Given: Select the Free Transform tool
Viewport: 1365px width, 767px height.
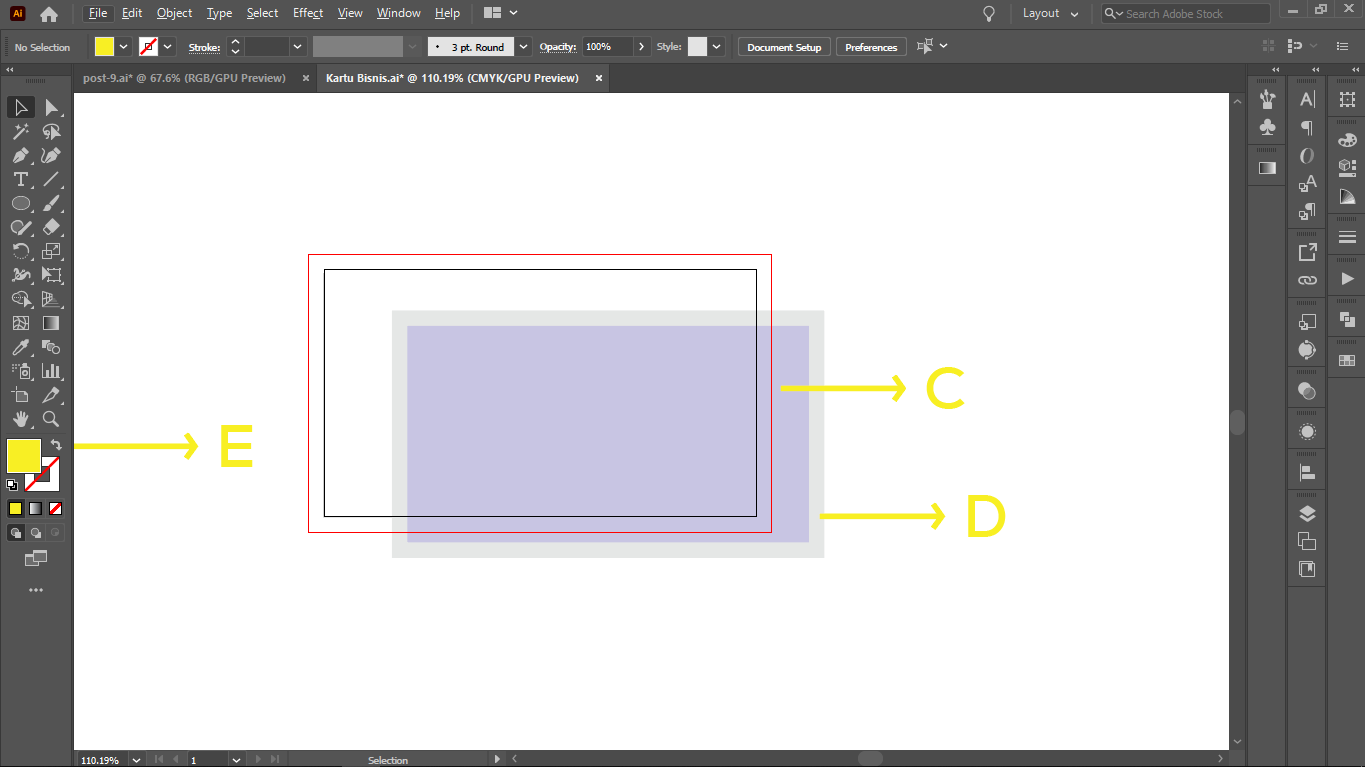Looking at the screenshot, I should click(52, 275).
